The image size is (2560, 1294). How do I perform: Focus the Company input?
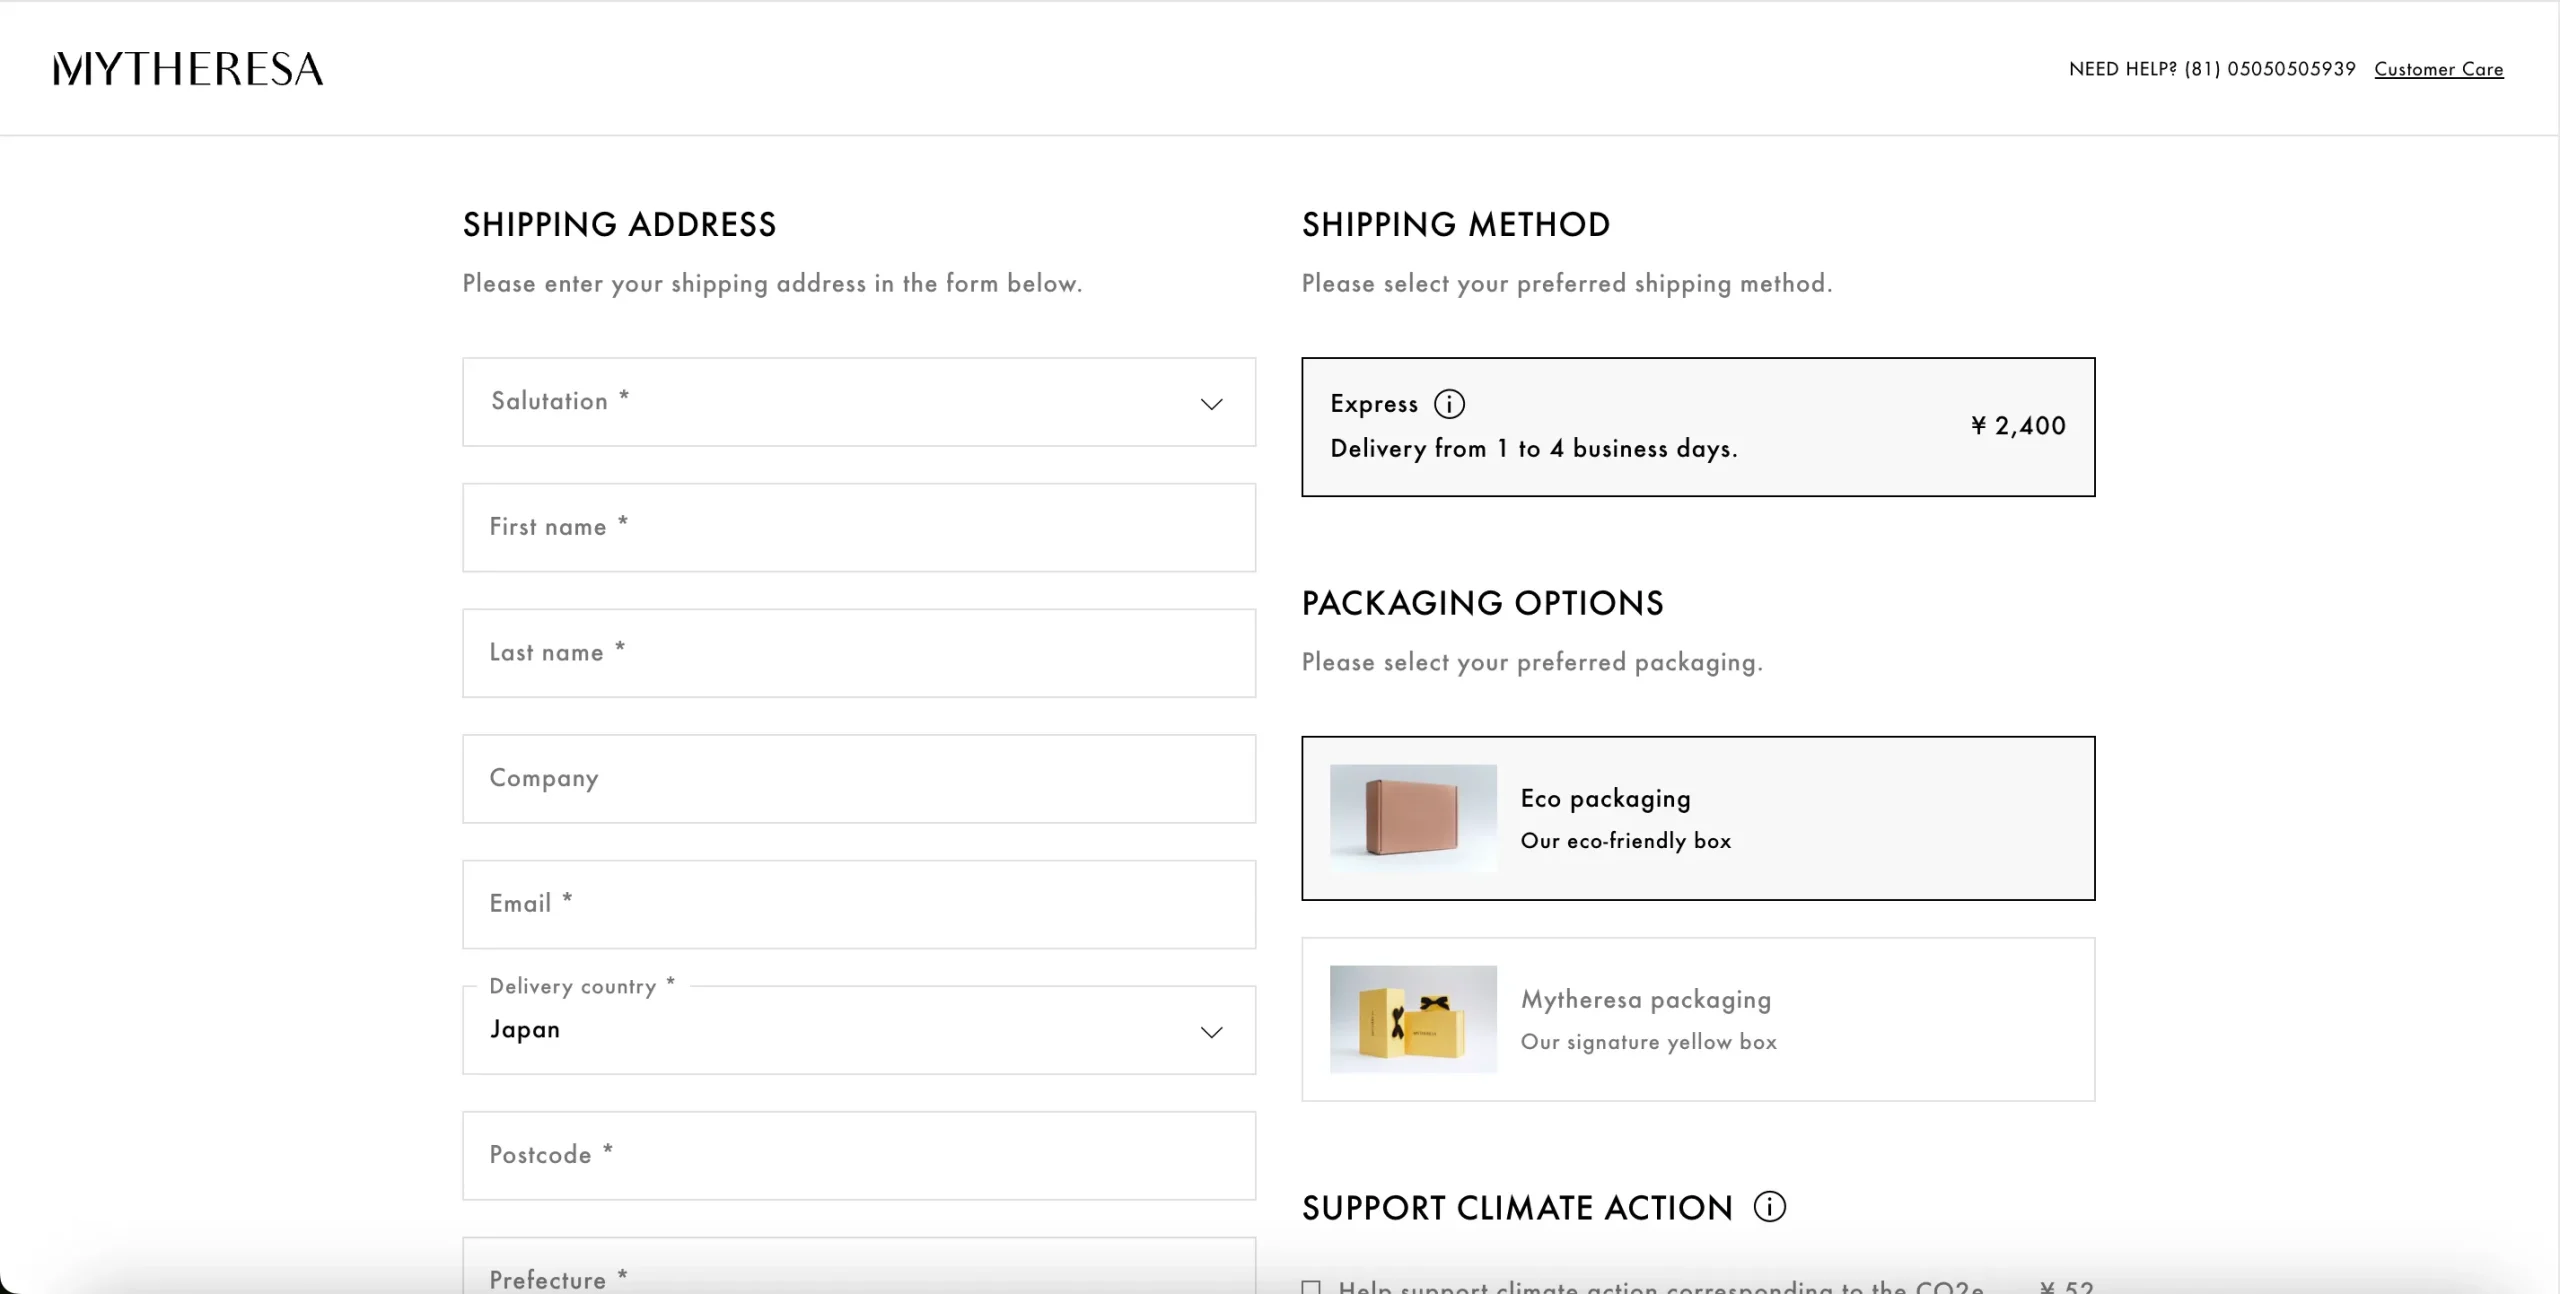[859, 779]
